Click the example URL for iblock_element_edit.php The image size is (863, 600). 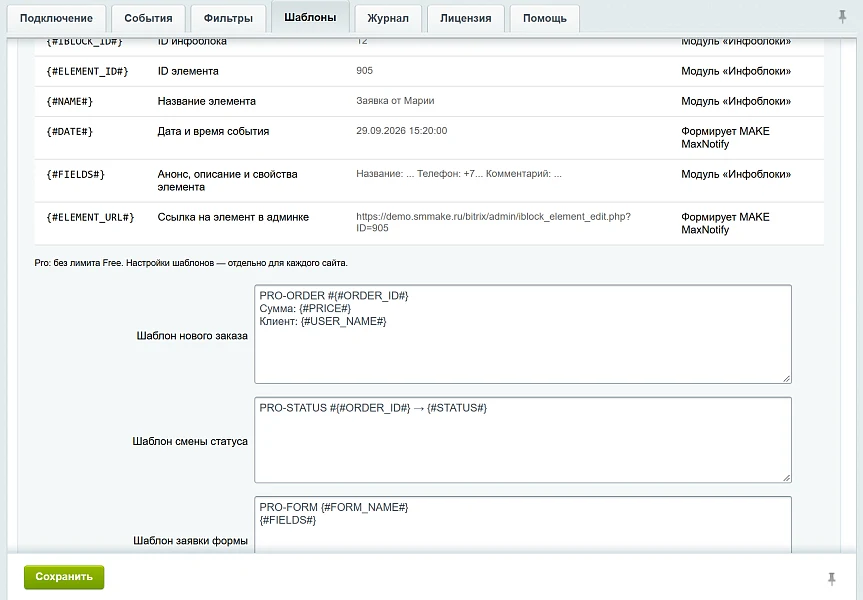[493, 222]
